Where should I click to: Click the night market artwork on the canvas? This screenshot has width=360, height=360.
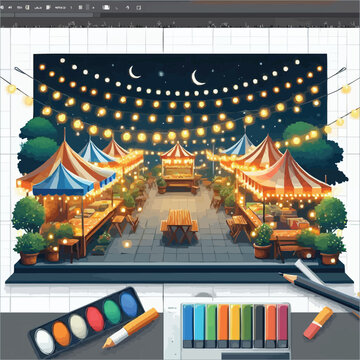click(180, 168)
